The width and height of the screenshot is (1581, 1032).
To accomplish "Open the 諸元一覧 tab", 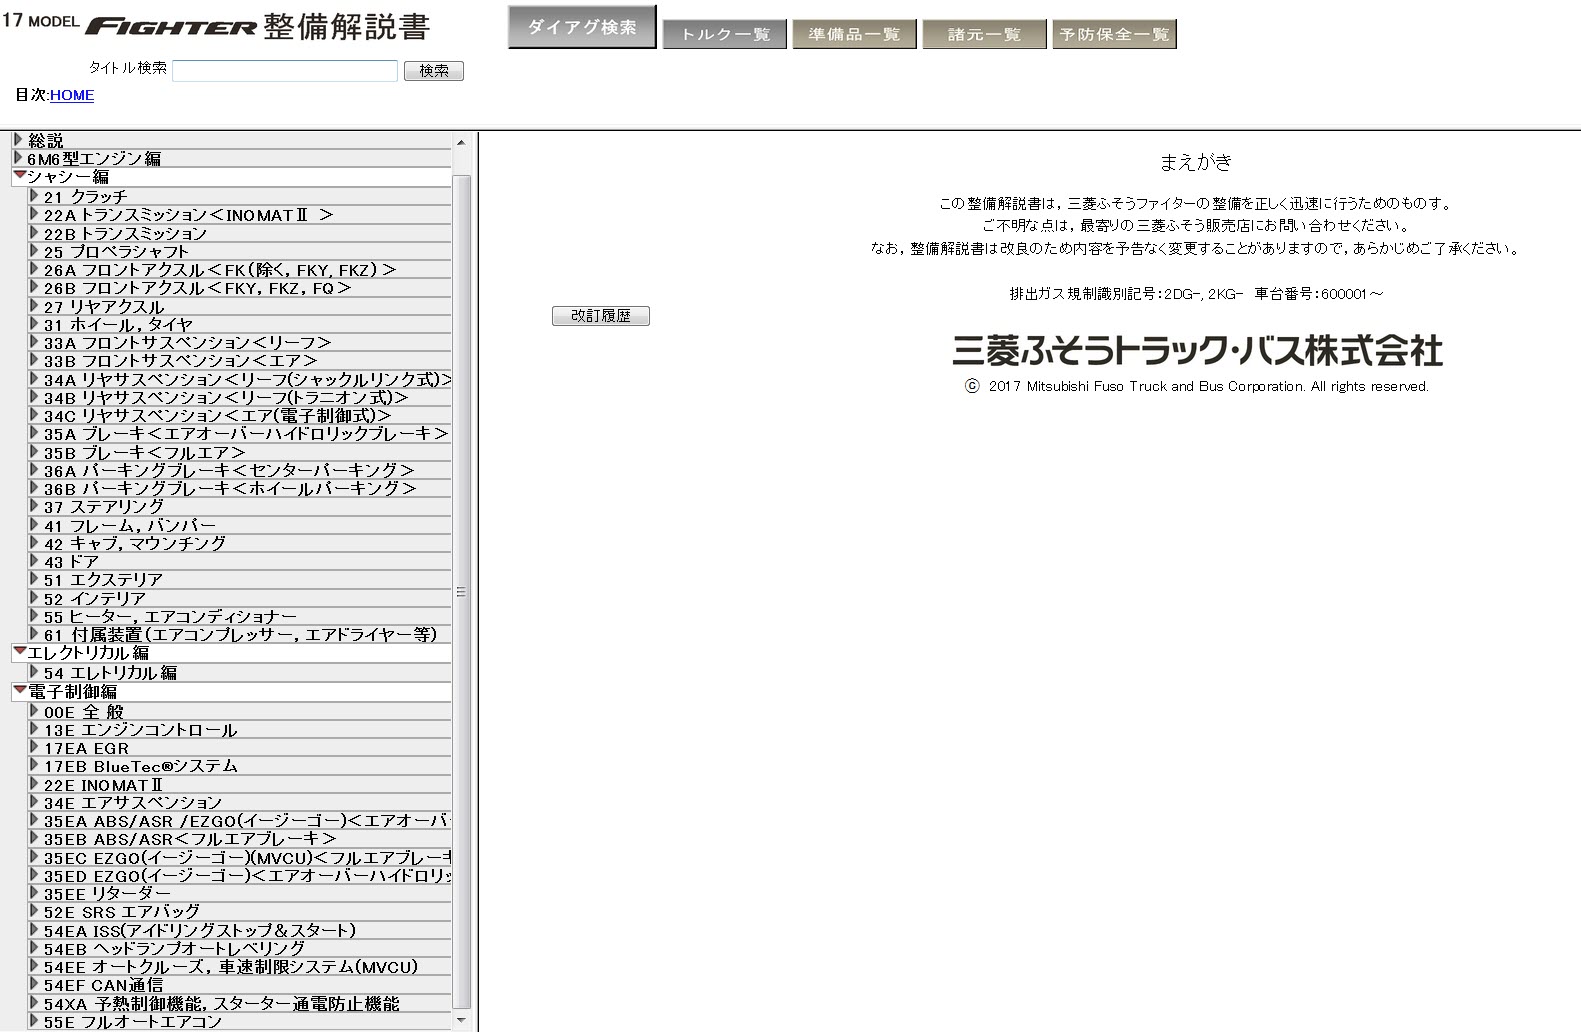I will [x=984, y=35].
